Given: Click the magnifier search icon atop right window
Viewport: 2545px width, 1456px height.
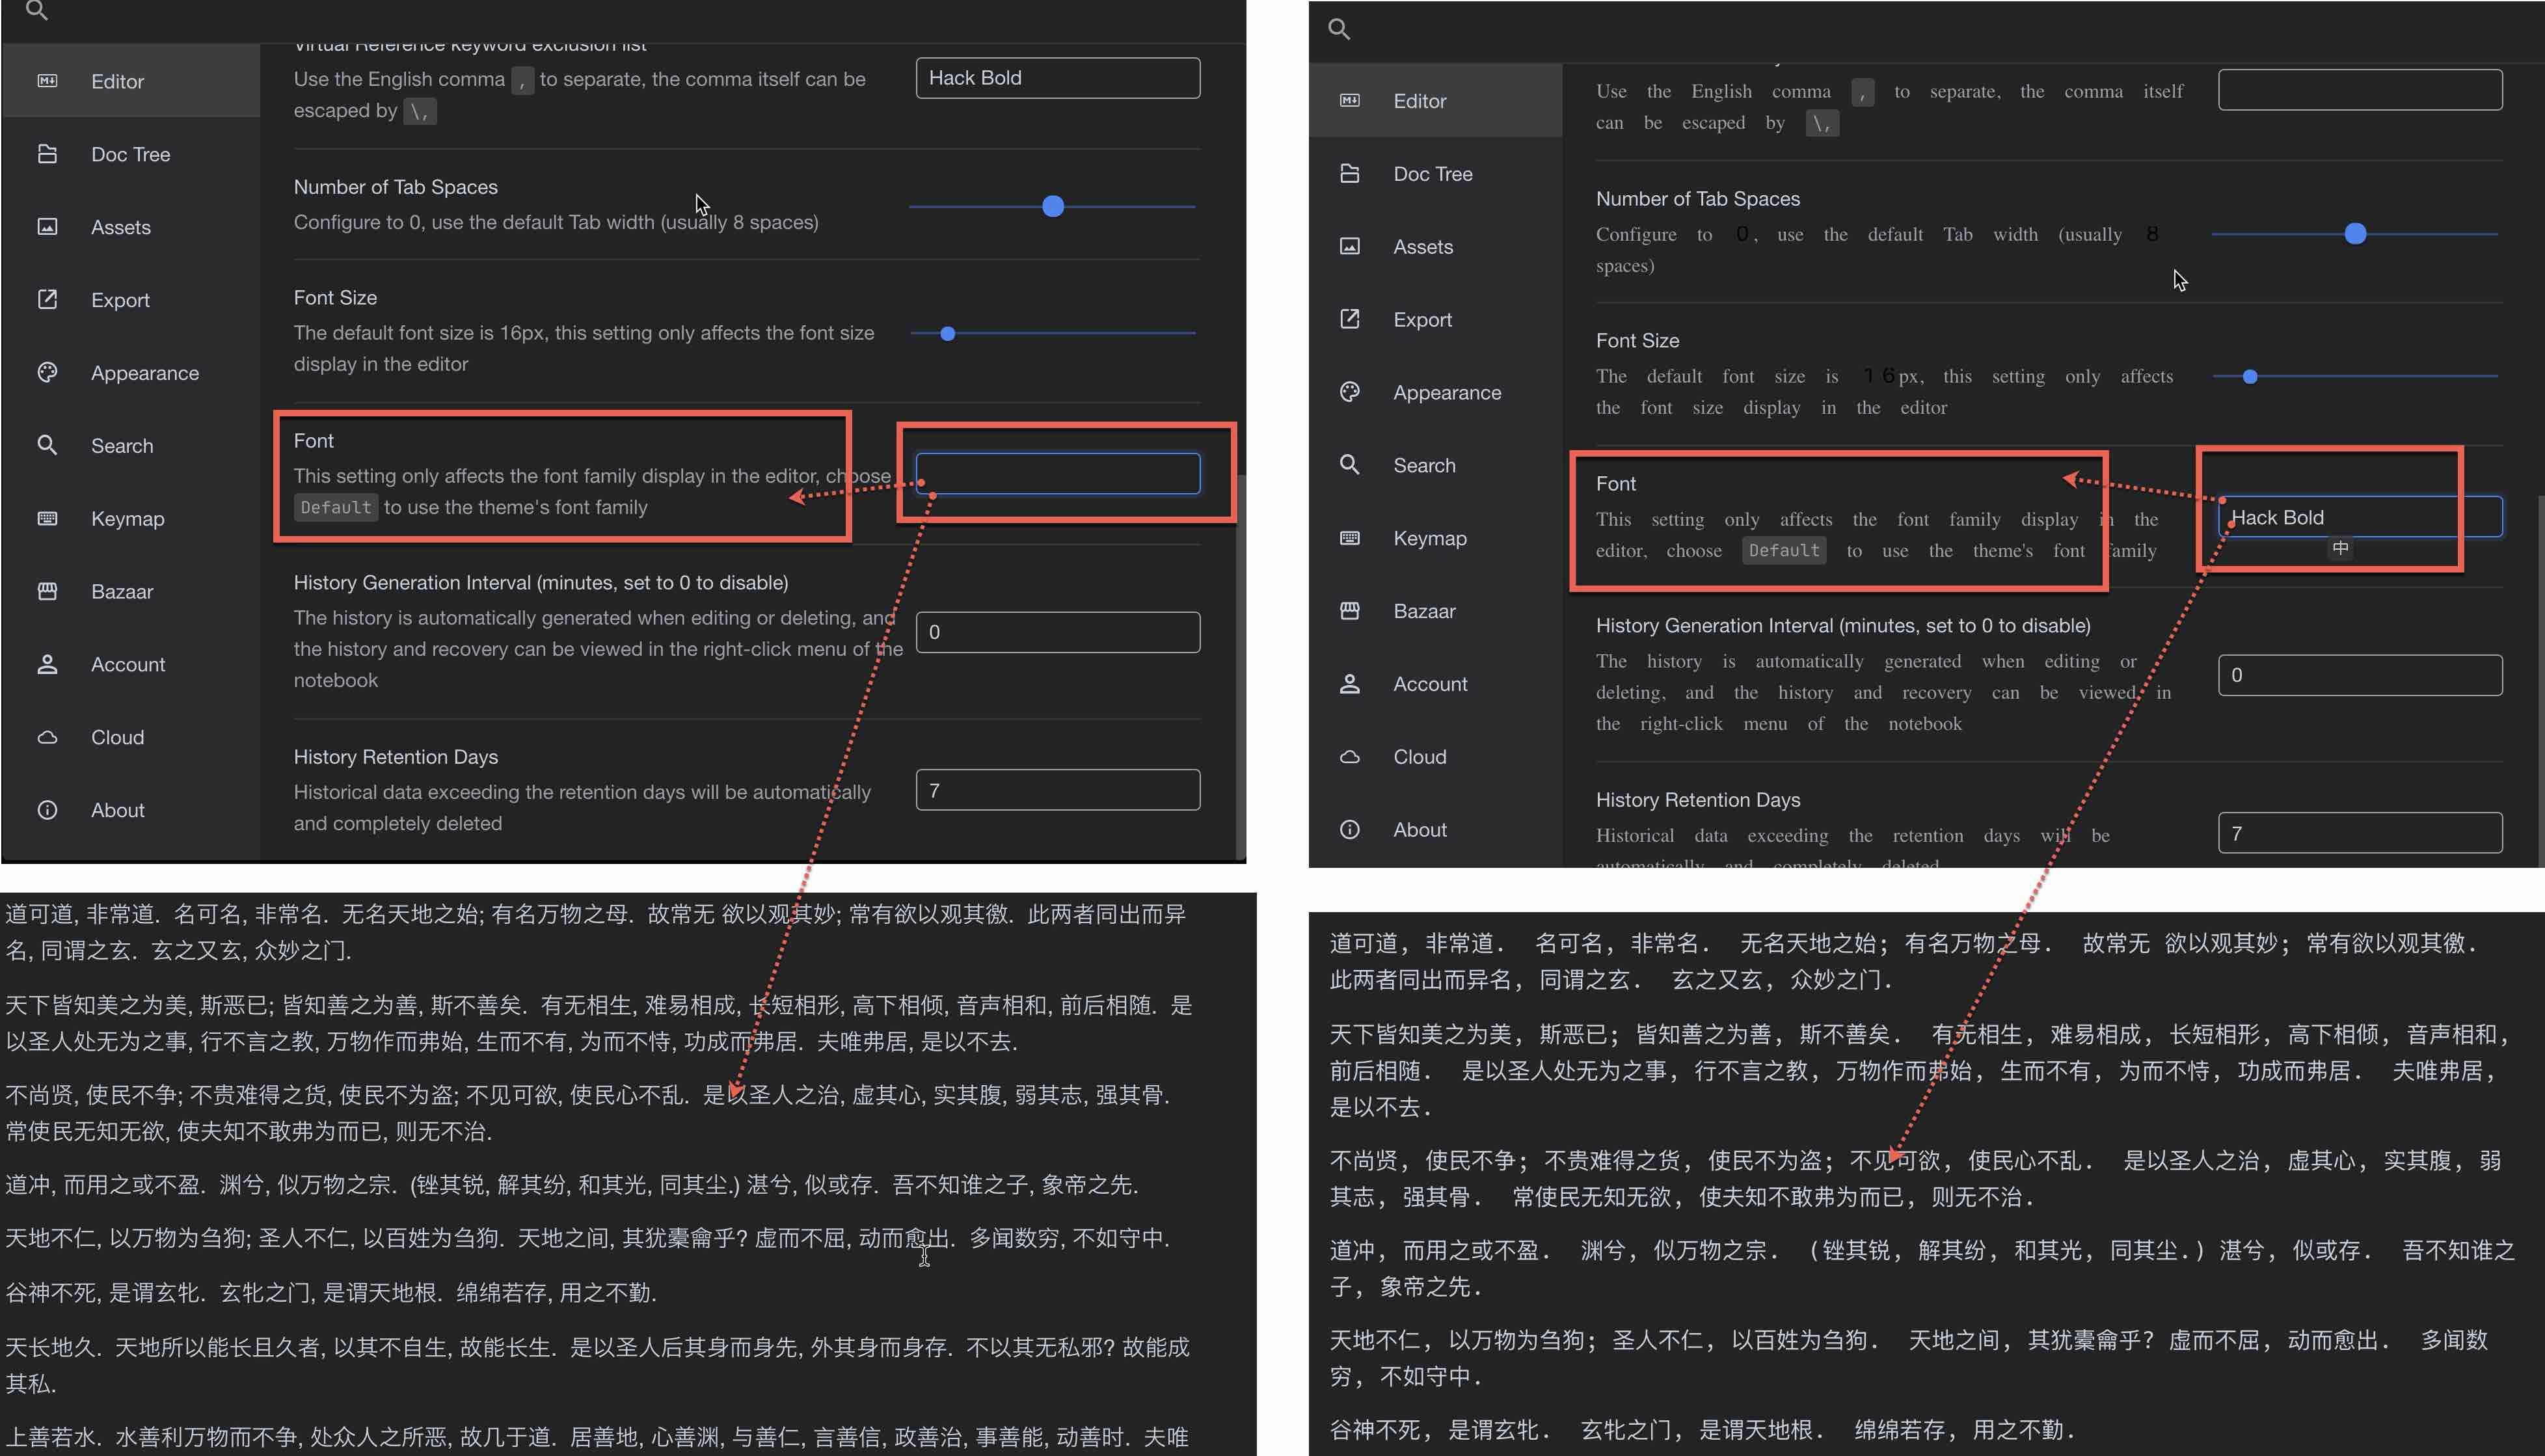Looking at the screenshot, I should [1339, 29].
